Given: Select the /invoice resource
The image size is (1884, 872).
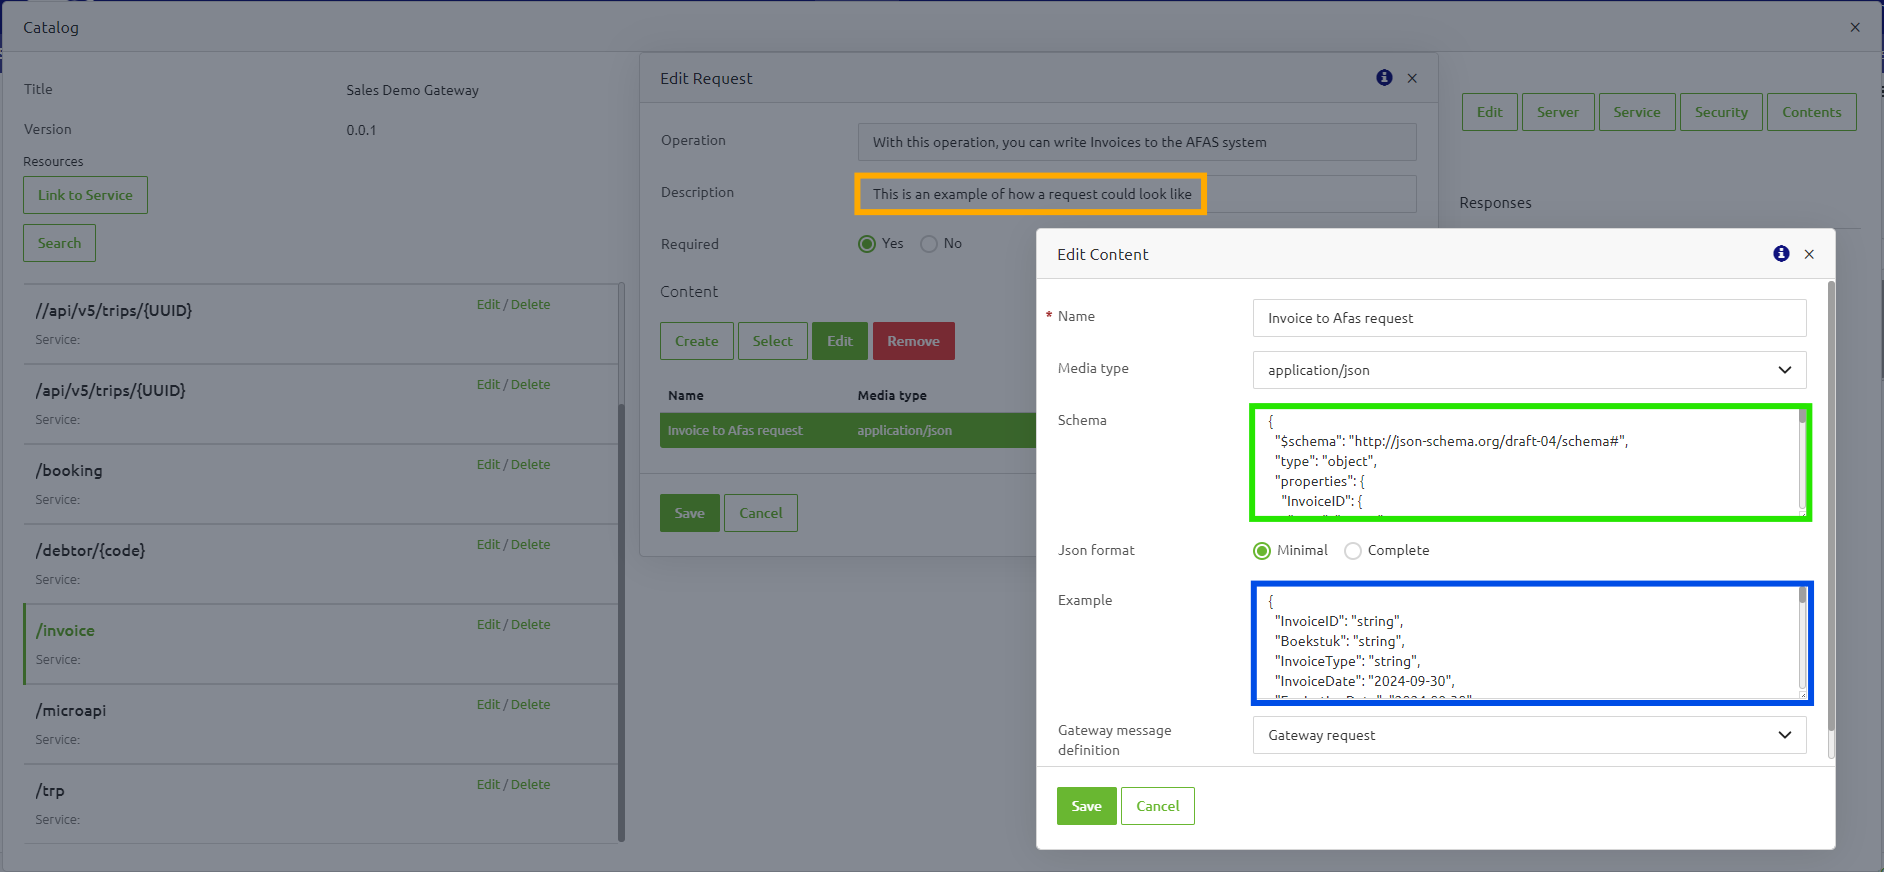Looking at the screenshot, I should 320,644.
